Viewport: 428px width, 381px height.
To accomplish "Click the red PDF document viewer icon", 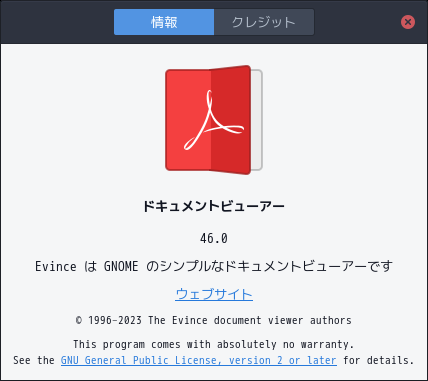I will (214, 120).
